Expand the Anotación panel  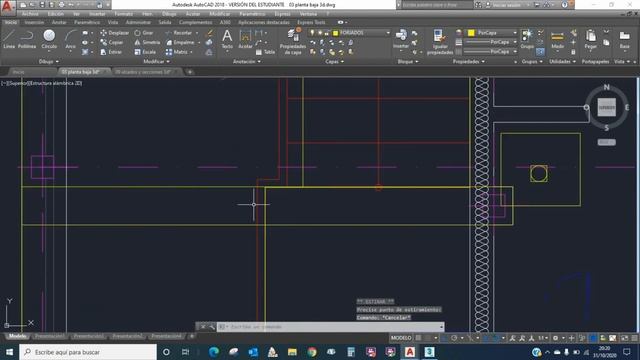click(x=247, y=62)
